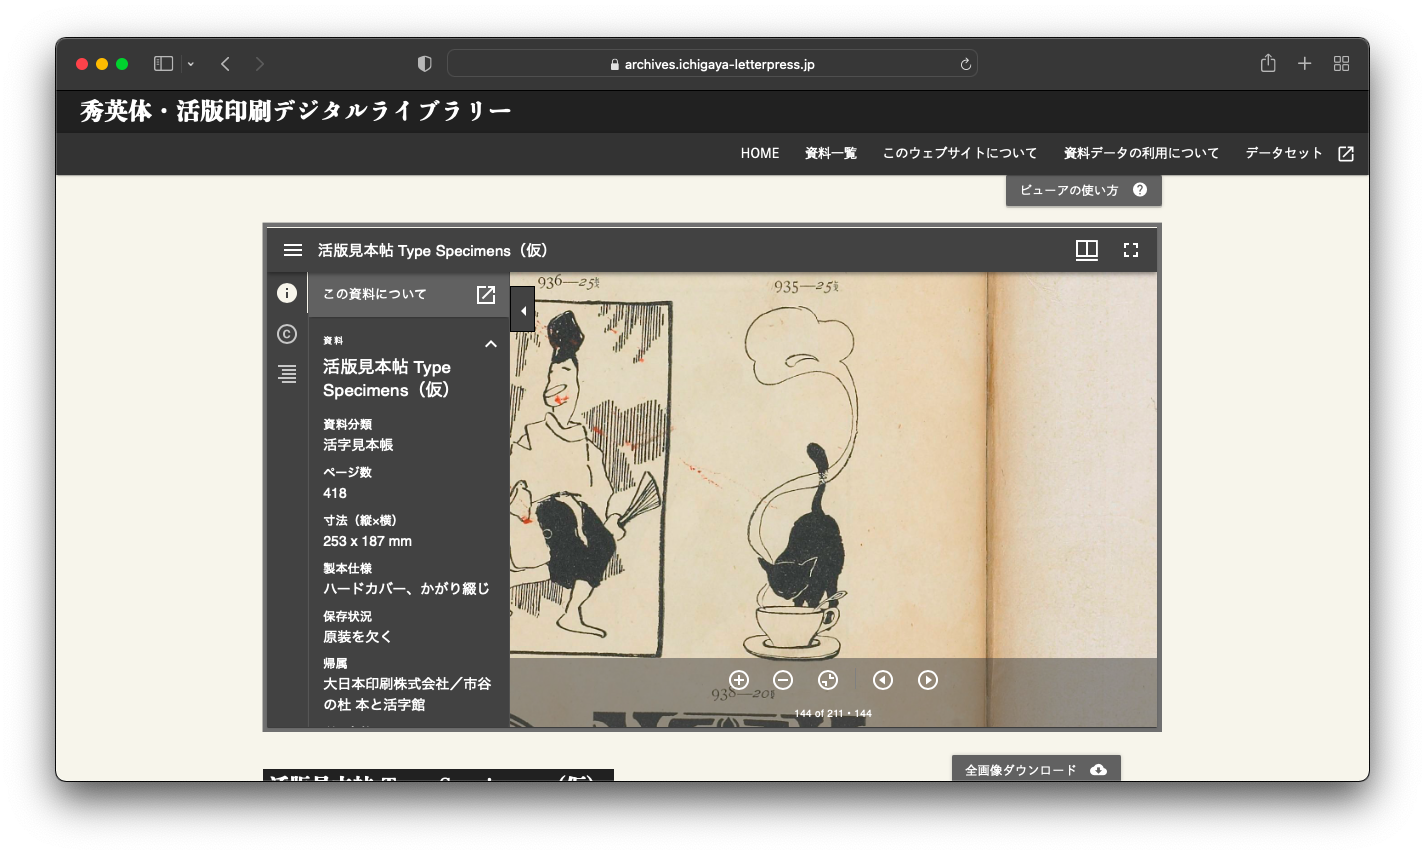Open 資料一覧 in the navigation
This screenshot has height=855, width=1425.
831,153
